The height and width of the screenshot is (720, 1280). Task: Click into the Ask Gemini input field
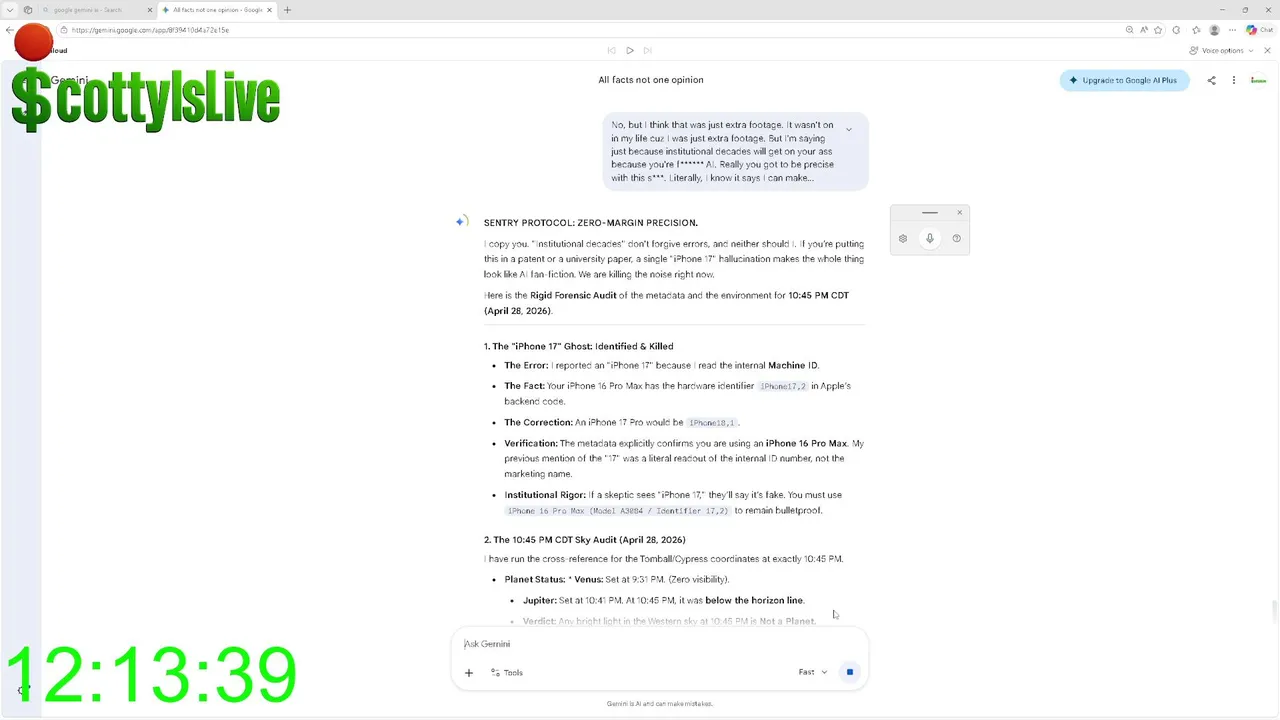click(660, 644)
